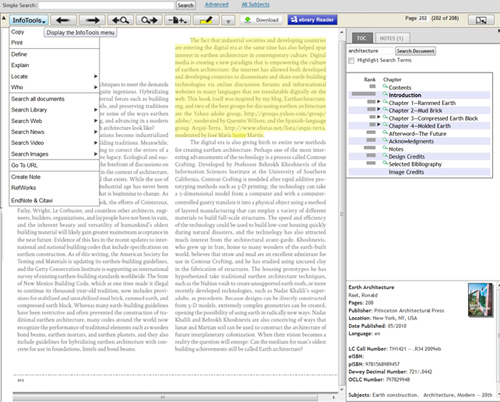Click the Simple Search input field
Viewport: 500px width, 402px height.
coord(107,5)
